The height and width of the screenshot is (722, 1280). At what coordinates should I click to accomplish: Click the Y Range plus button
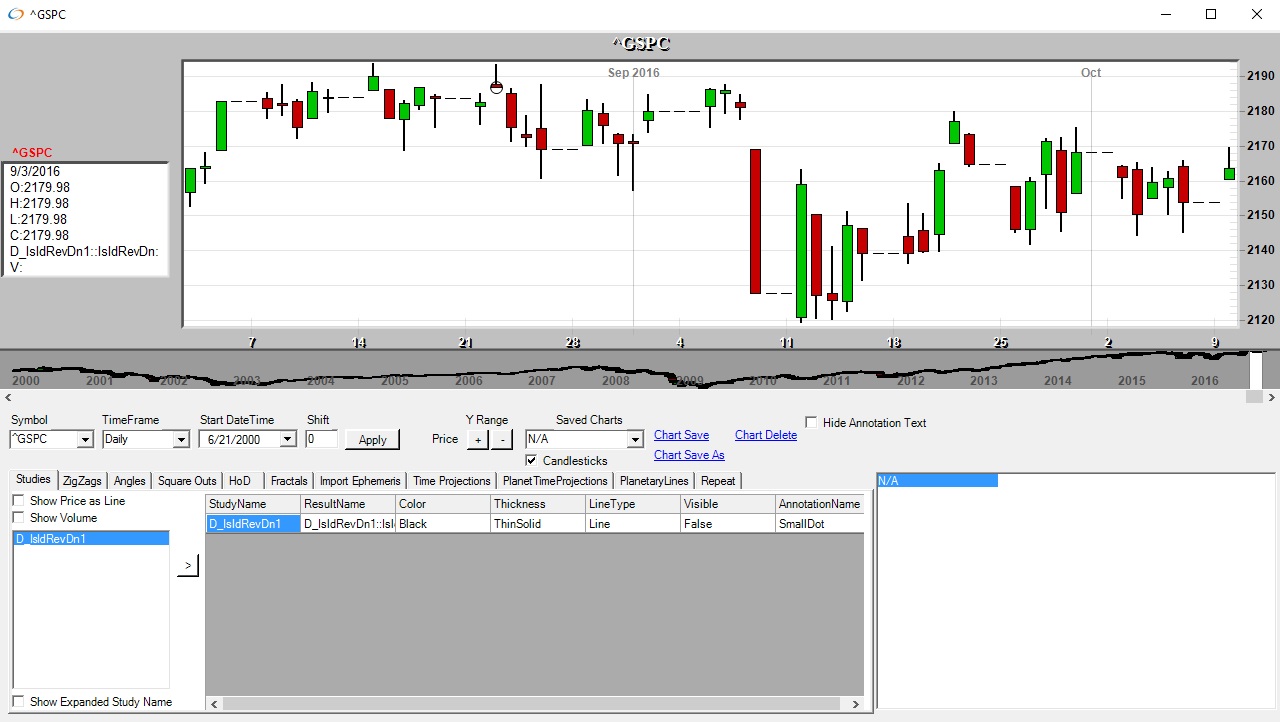tap(477, 439)
